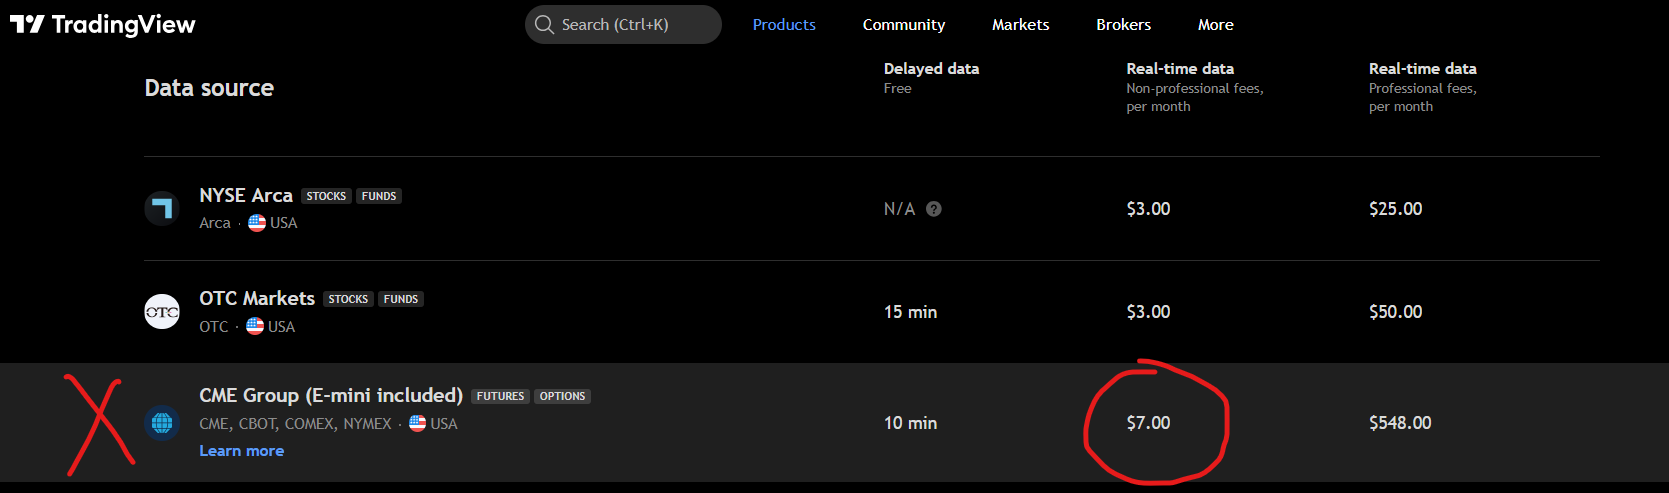Select CME Group (E-mini included) title
The width and height of the screenshot is (1669, 493).
331,395
